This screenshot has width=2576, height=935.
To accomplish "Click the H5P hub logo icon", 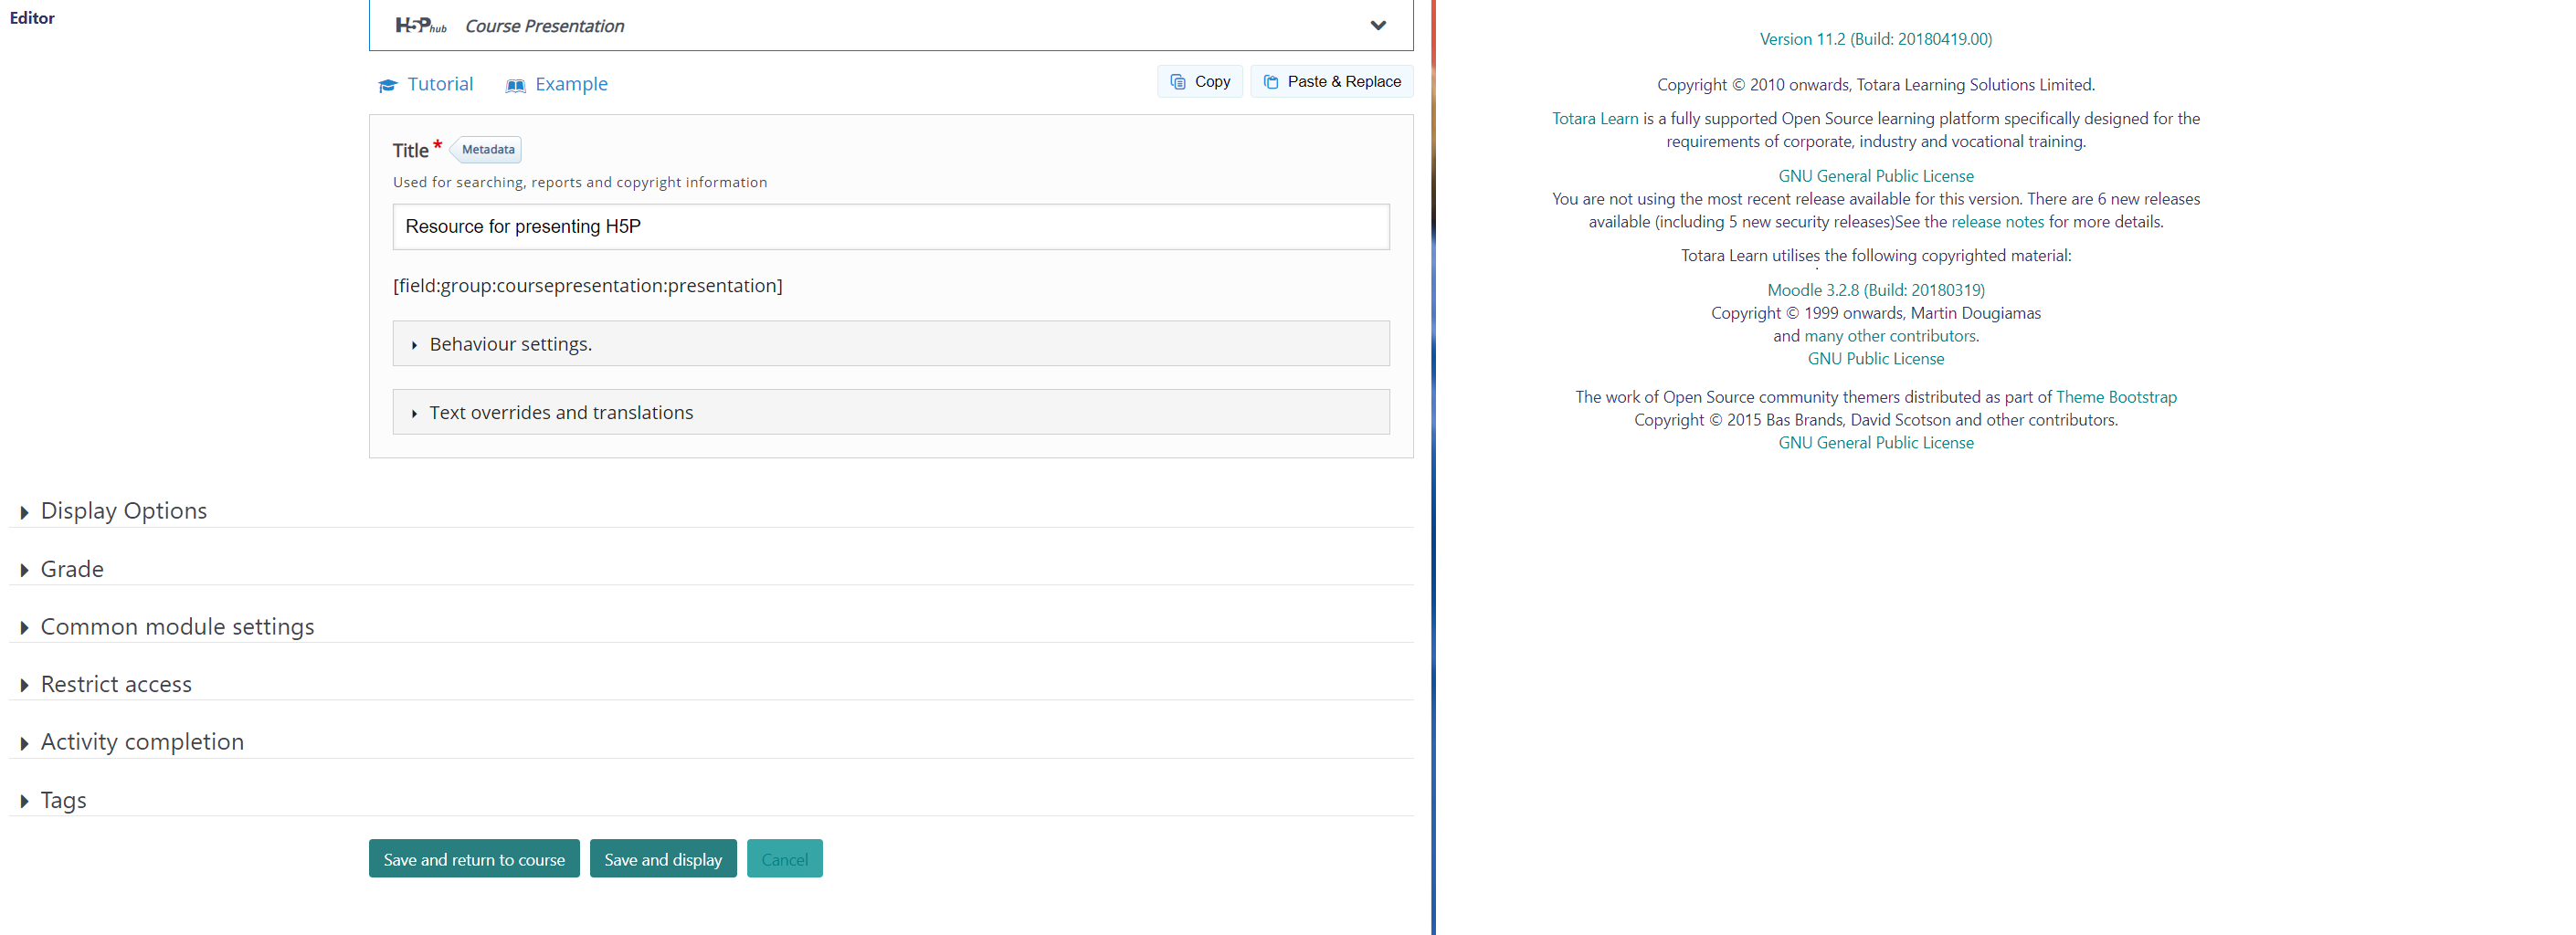I will tap(421, 26).
